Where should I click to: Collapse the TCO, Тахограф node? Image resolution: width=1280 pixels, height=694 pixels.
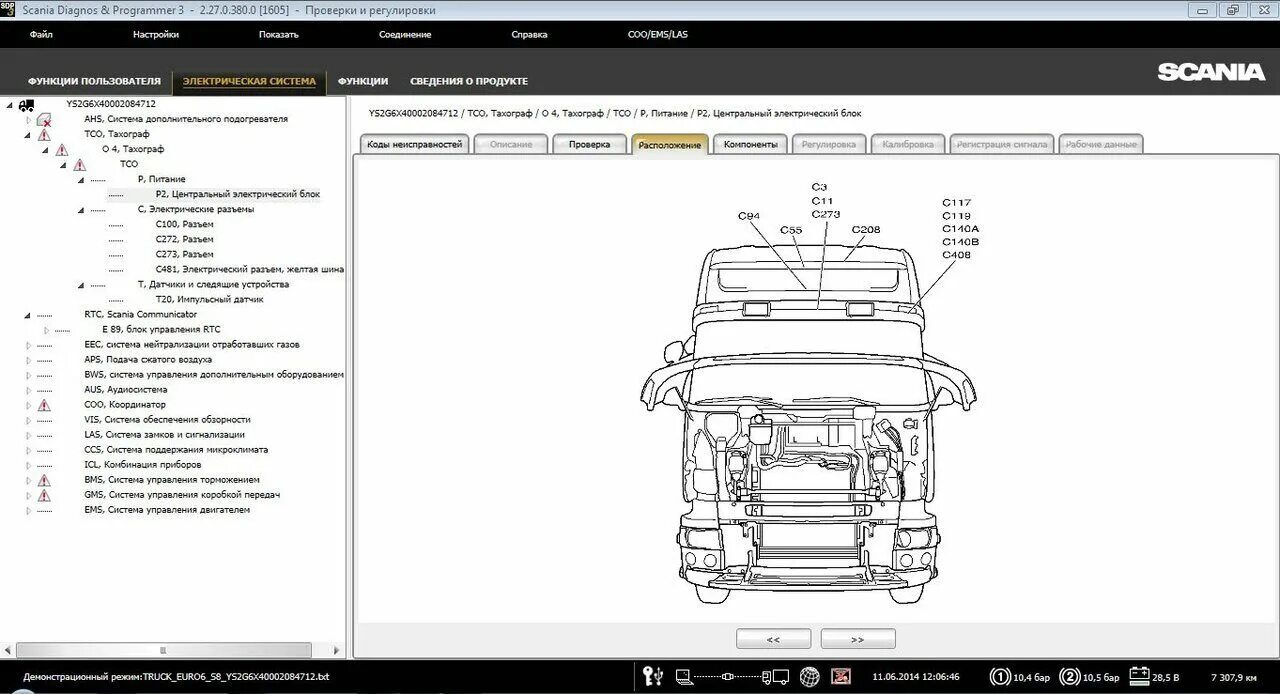(28, 134)
